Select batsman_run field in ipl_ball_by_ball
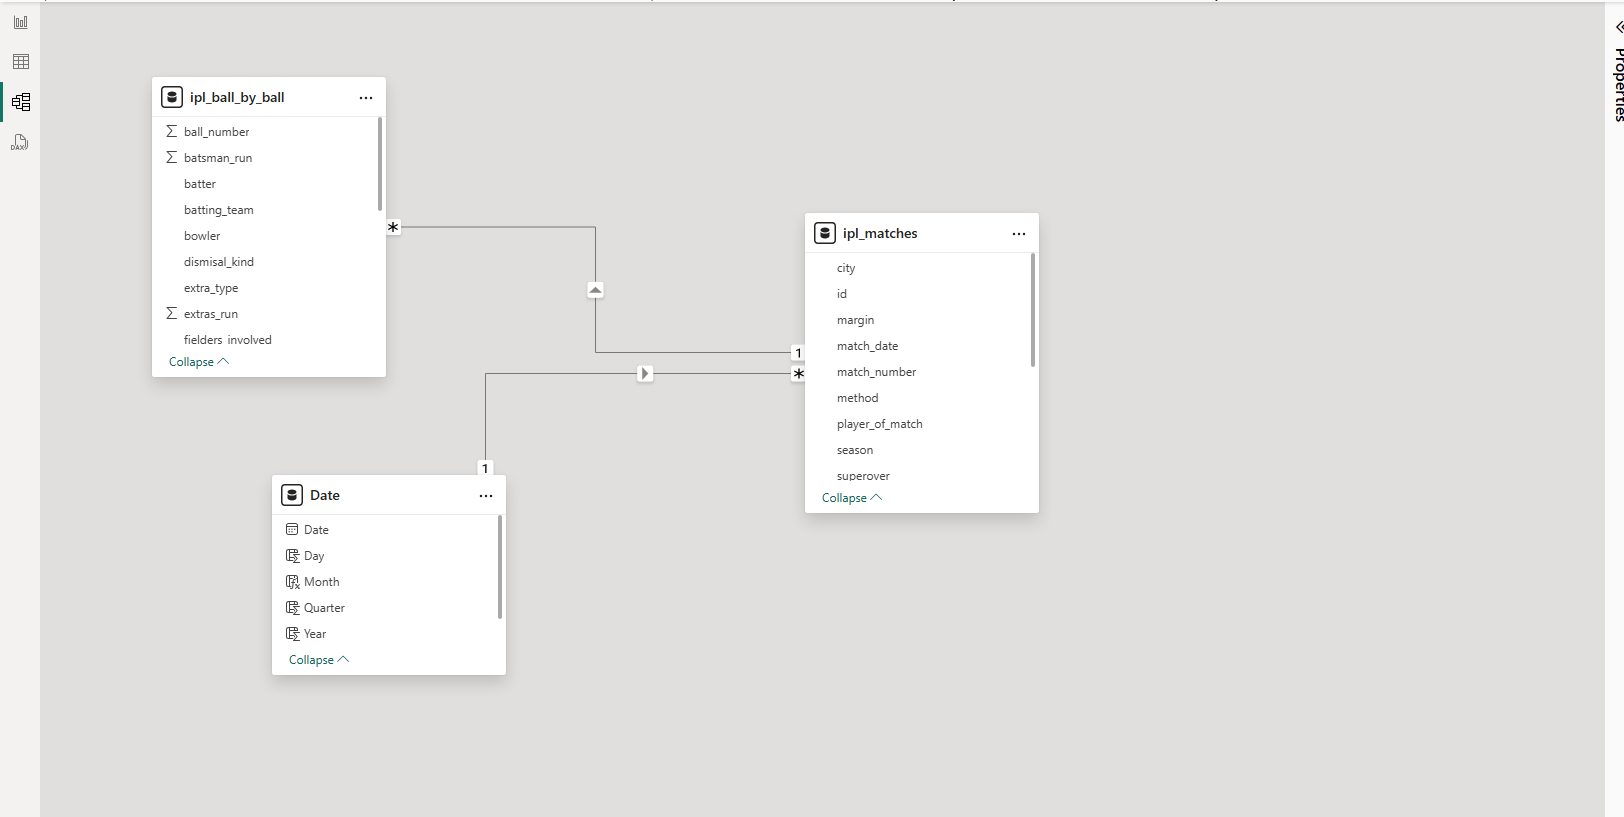This screenshot has height=817, width=1624. 218,158
